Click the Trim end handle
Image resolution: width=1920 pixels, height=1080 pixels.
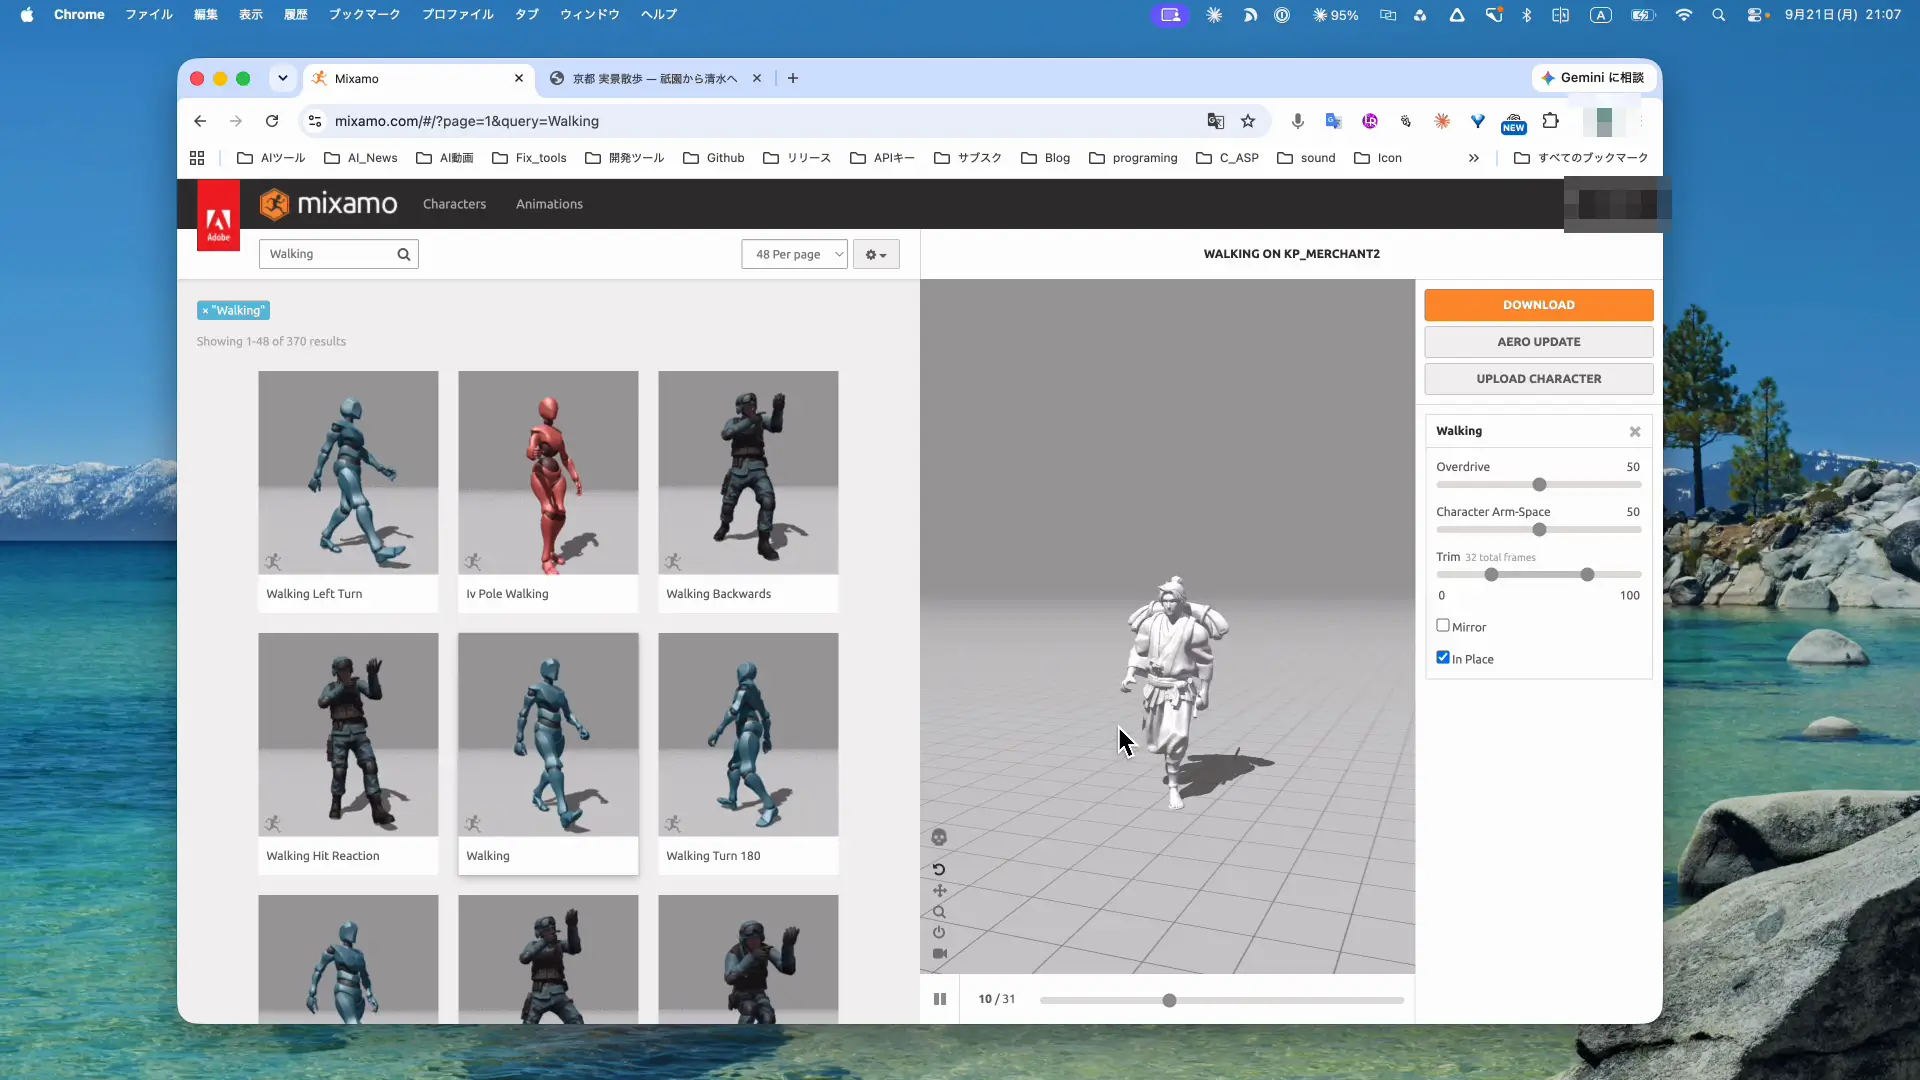[1587, 575]
